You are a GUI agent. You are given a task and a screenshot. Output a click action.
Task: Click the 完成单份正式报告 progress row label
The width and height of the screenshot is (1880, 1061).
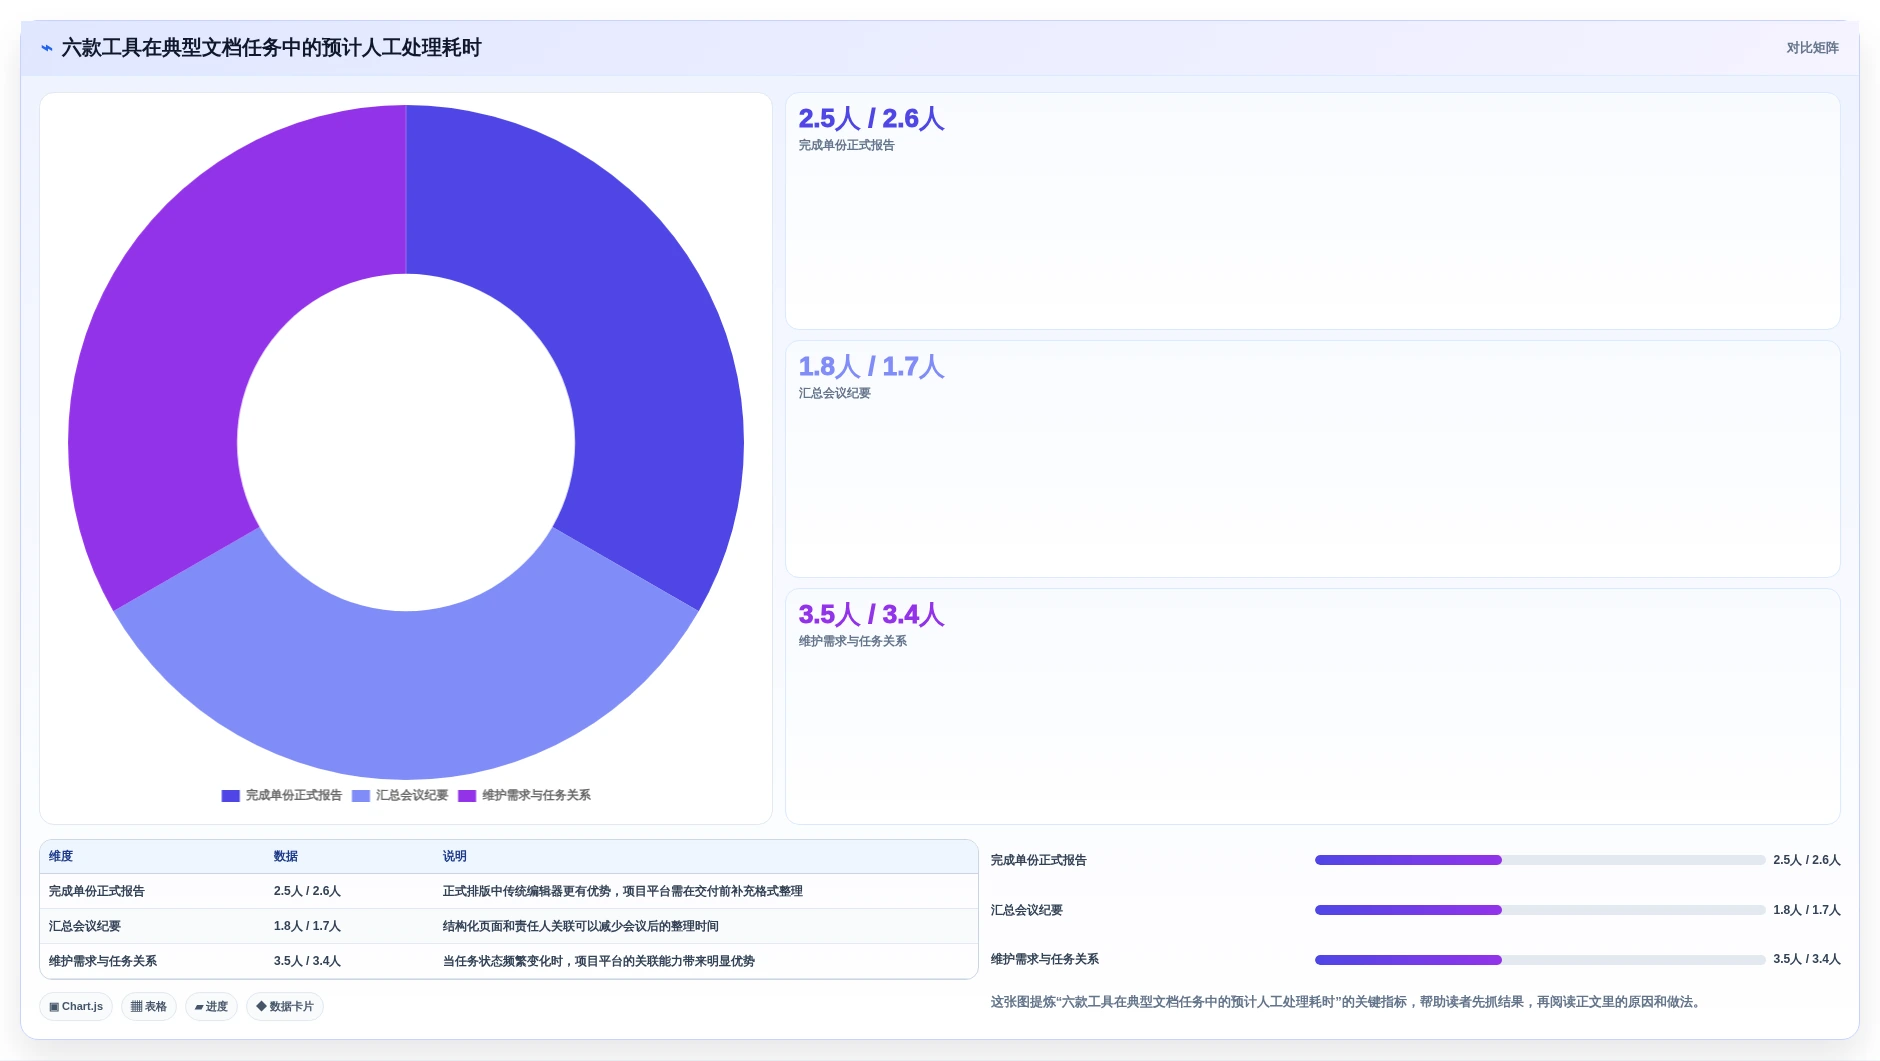pos(1038,860)
